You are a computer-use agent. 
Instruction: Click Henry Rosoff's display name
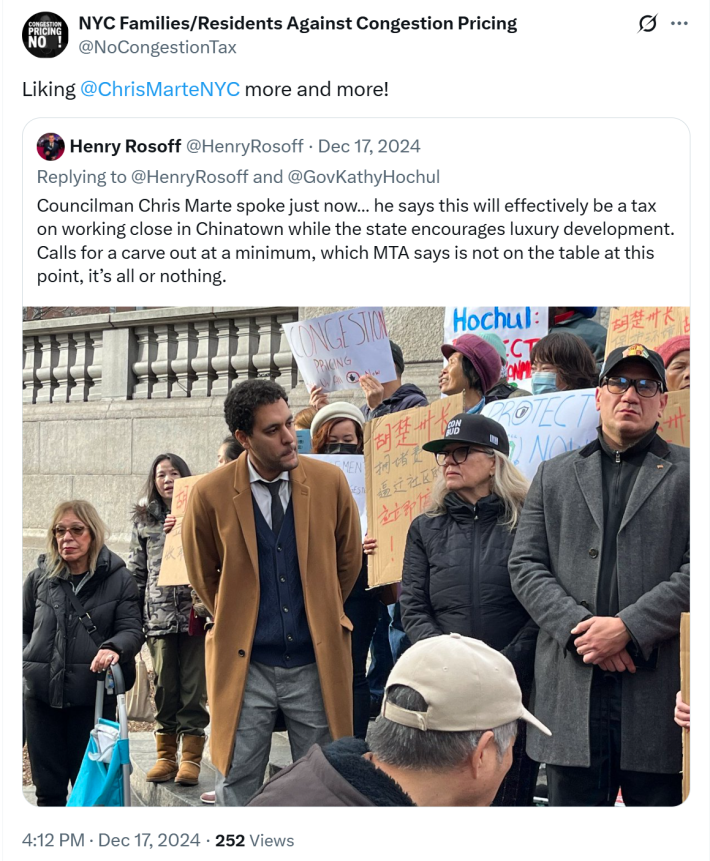pyautogui.click(x=125, y=146)
